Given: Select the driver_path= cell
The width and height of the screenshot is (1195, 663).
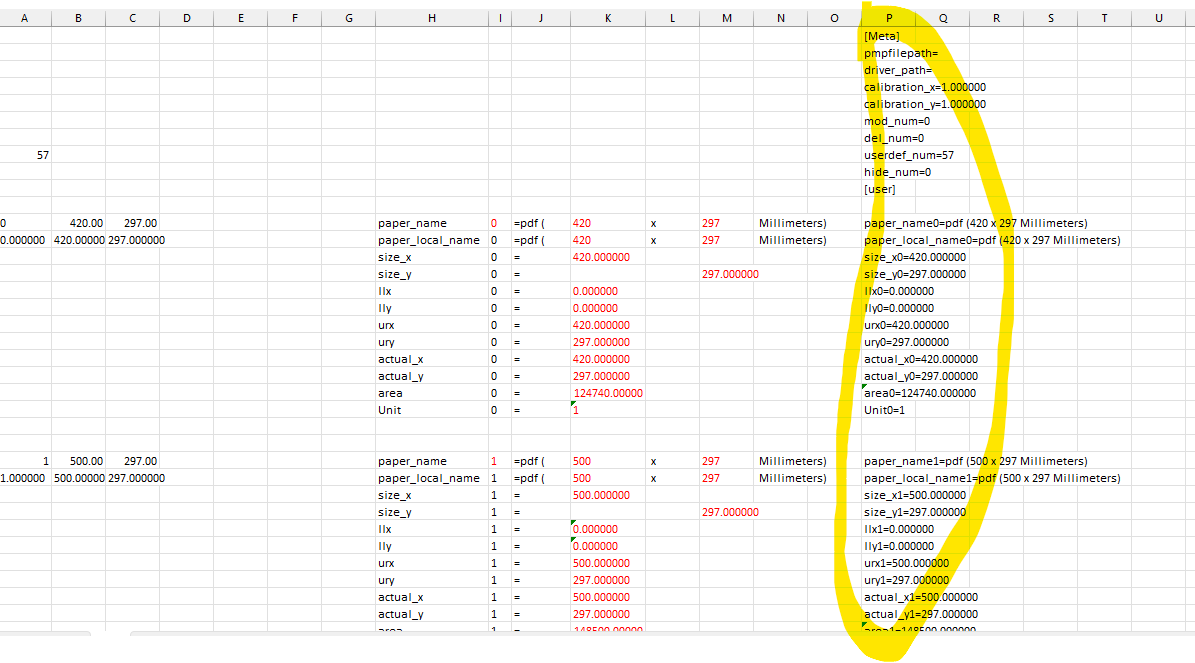Looking at the screenshot, I should 897,70.
